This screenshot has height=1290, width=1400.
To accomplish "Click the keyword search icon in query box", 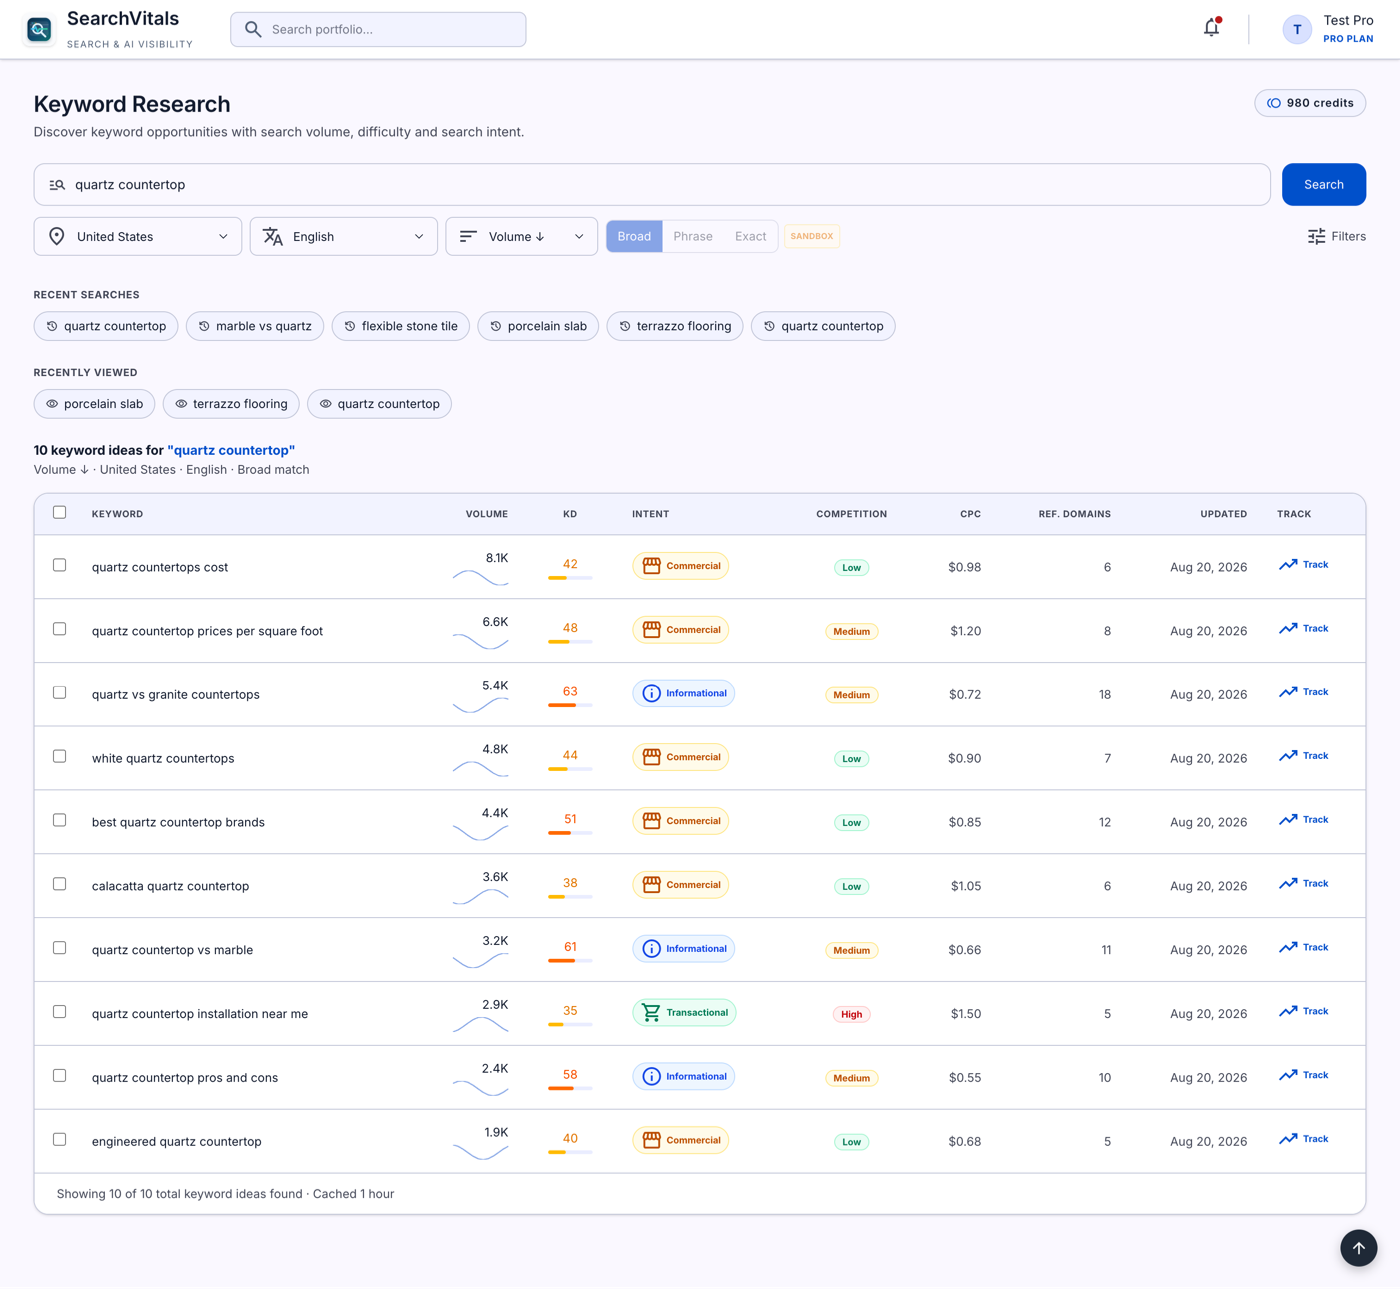I will [x=57, y=185].
